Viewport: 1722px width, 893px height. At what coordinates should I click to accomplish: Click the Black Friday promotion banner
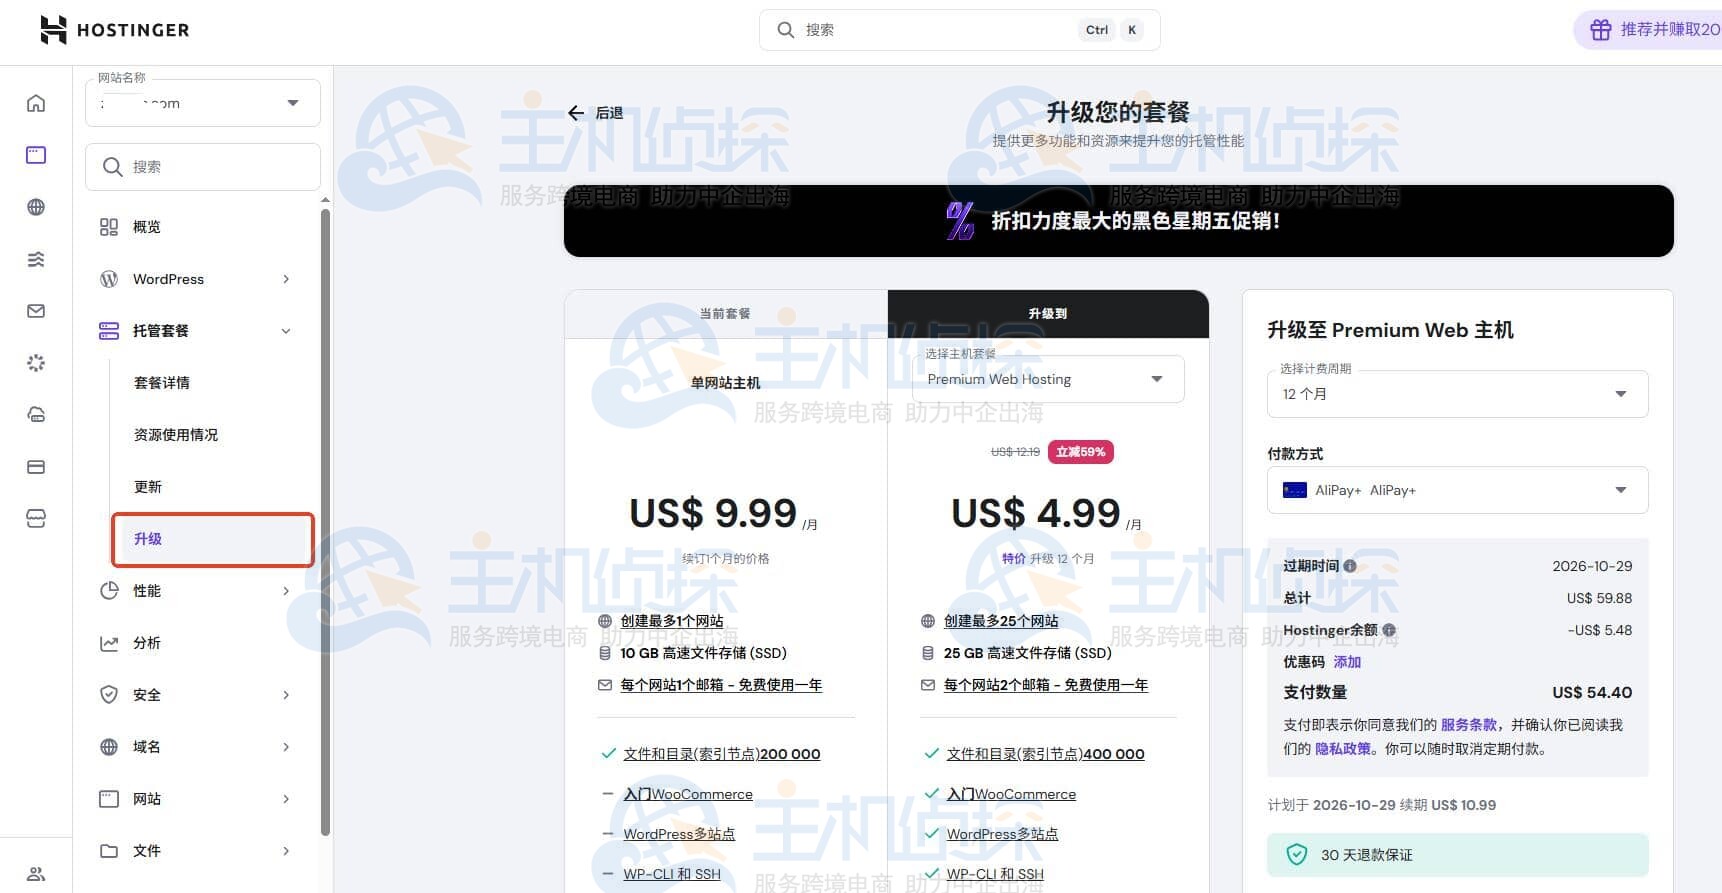(x=1118, y=221)
